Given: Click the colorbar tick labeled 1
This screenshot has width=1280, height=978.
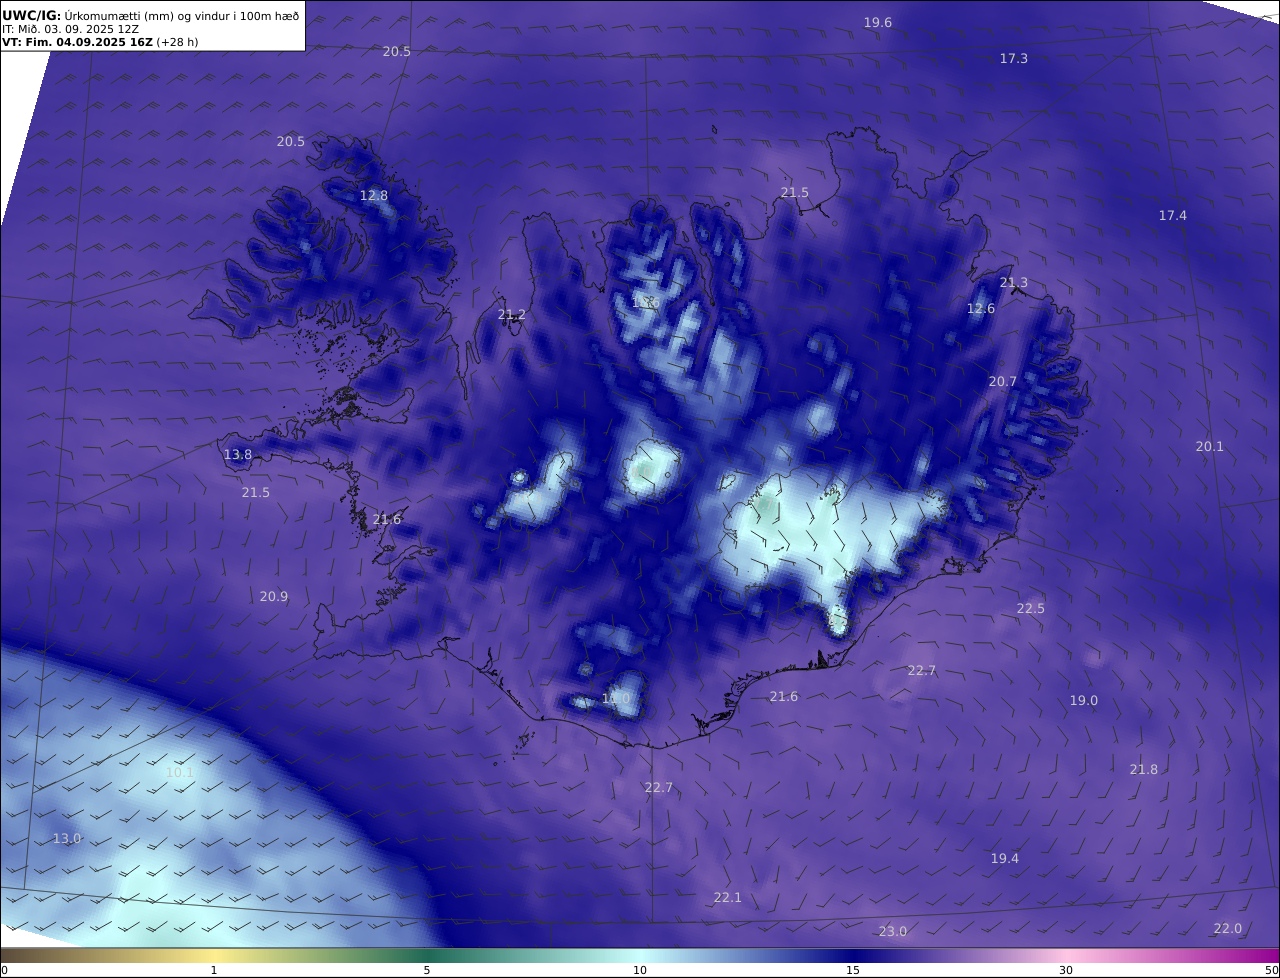Looking at the screenshot, I should 214,970.
